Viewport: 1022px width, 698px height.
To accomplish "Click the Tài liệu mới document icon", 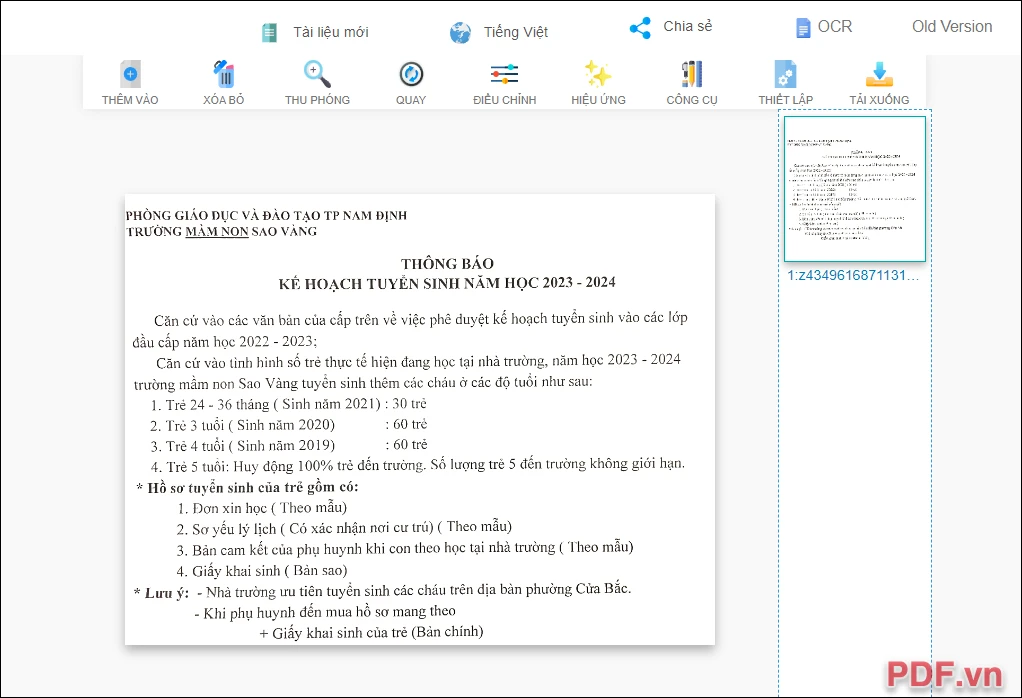I will [x=269, y=33].
